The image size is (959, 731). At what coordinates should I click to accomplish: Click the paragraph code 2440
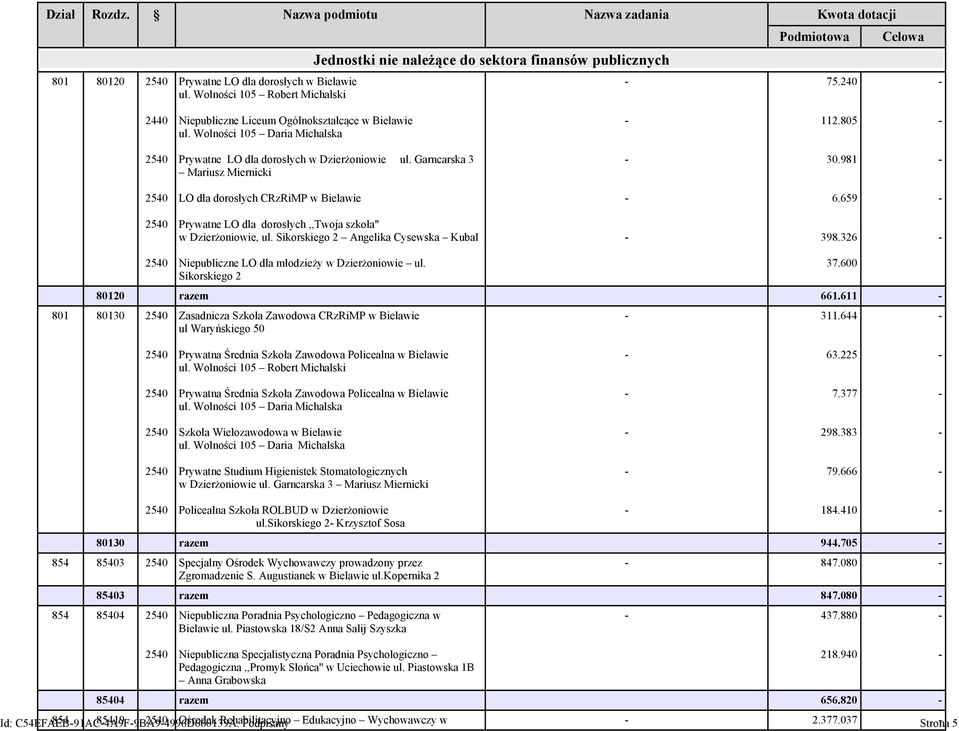point(157,121)
